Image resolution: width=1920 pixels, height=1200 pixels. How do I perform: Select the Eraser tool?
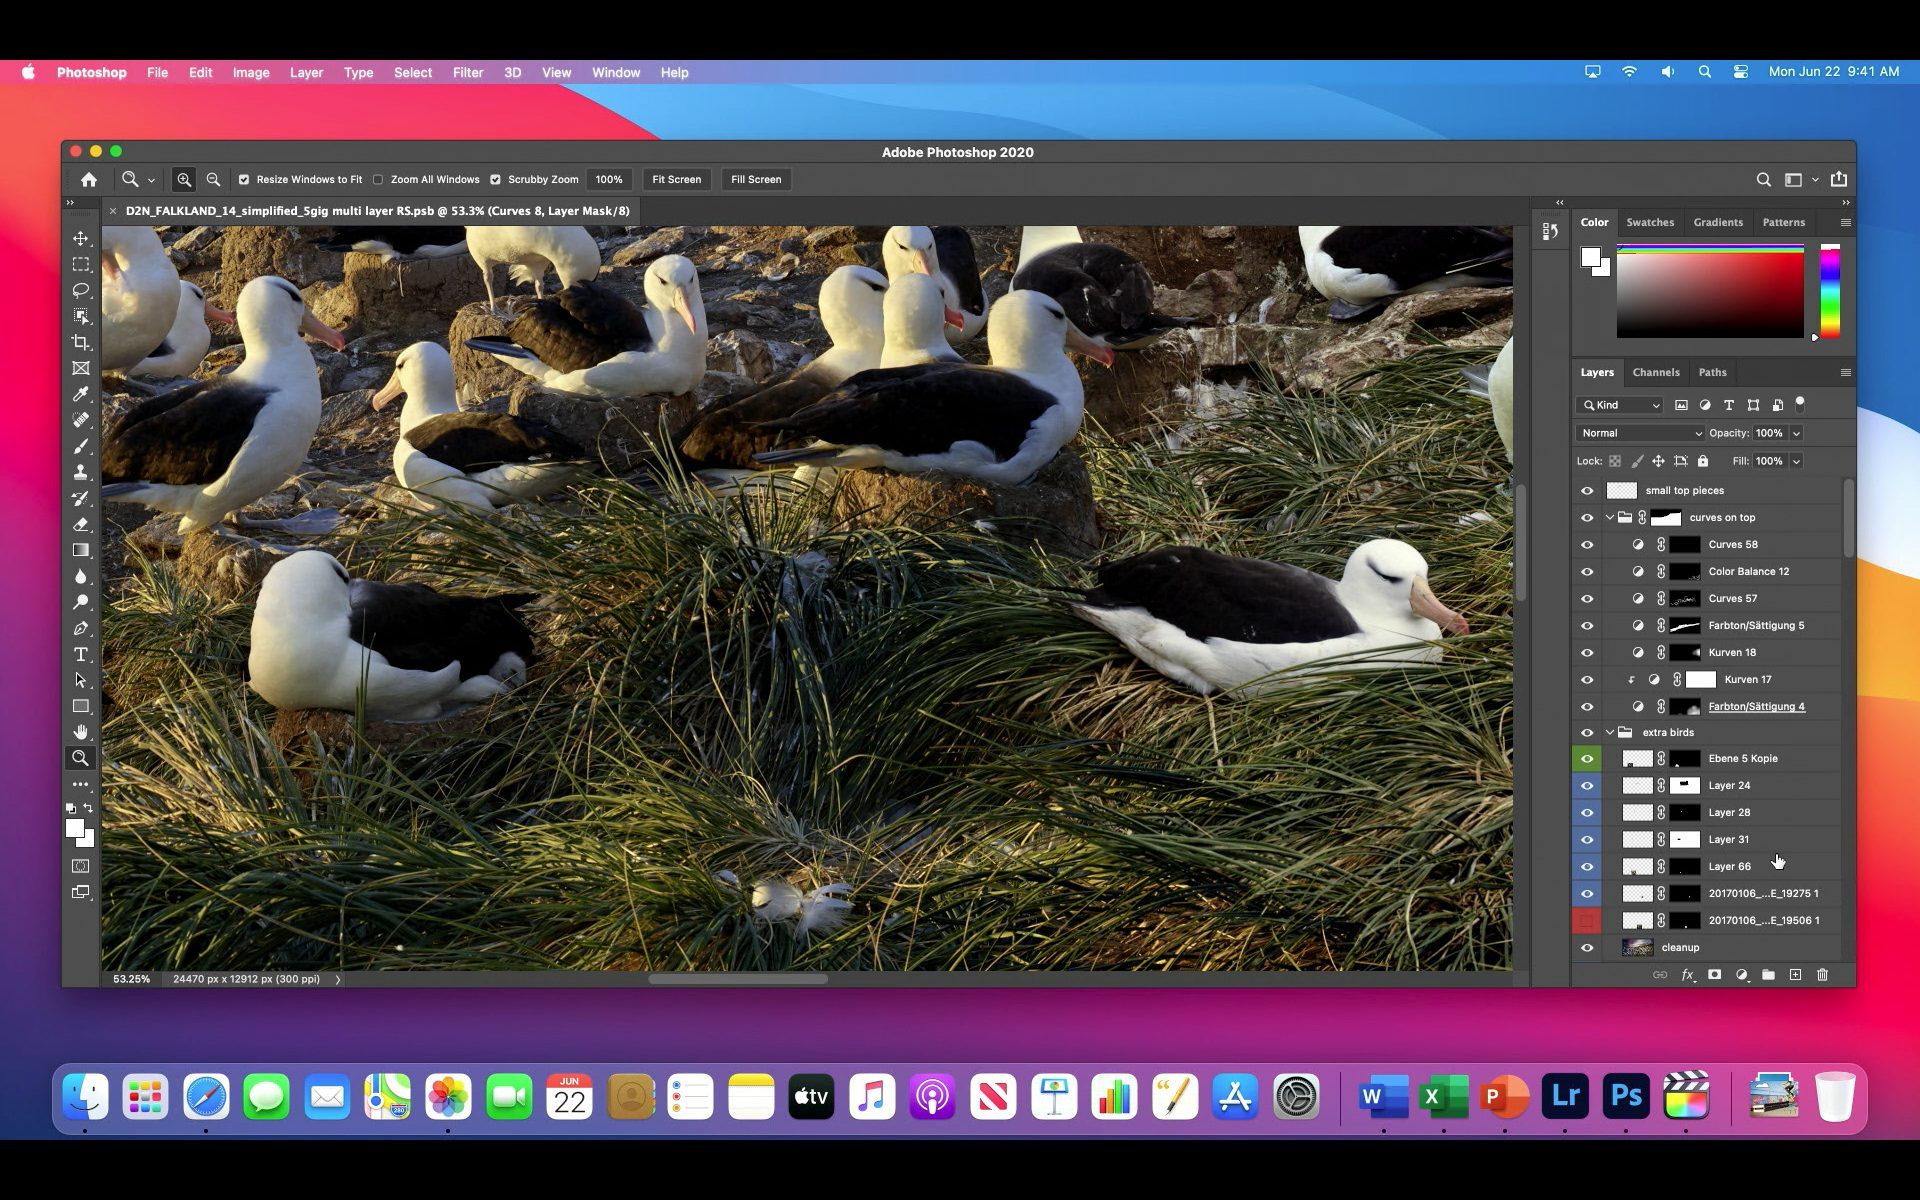[81, 524]
